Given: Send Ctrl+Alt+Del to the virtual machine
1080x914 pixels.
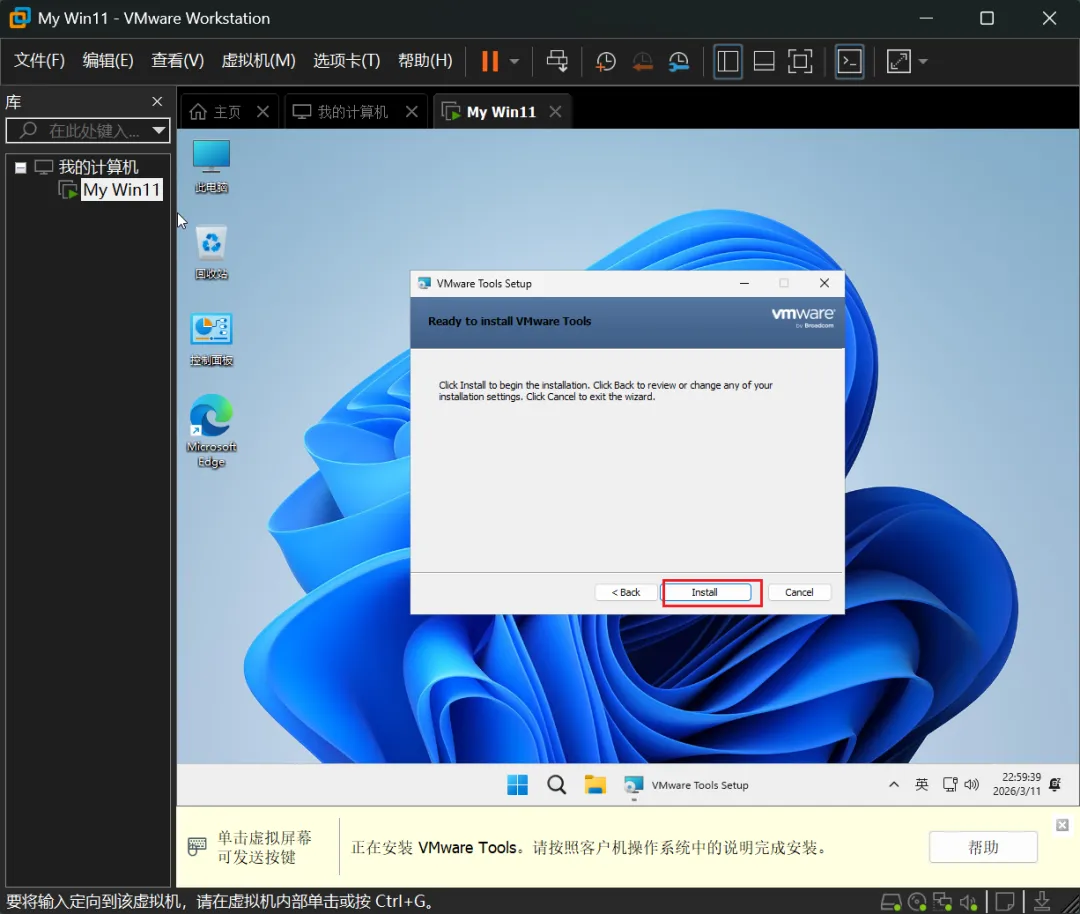Looking at the screenshot, I should (557, 61).
